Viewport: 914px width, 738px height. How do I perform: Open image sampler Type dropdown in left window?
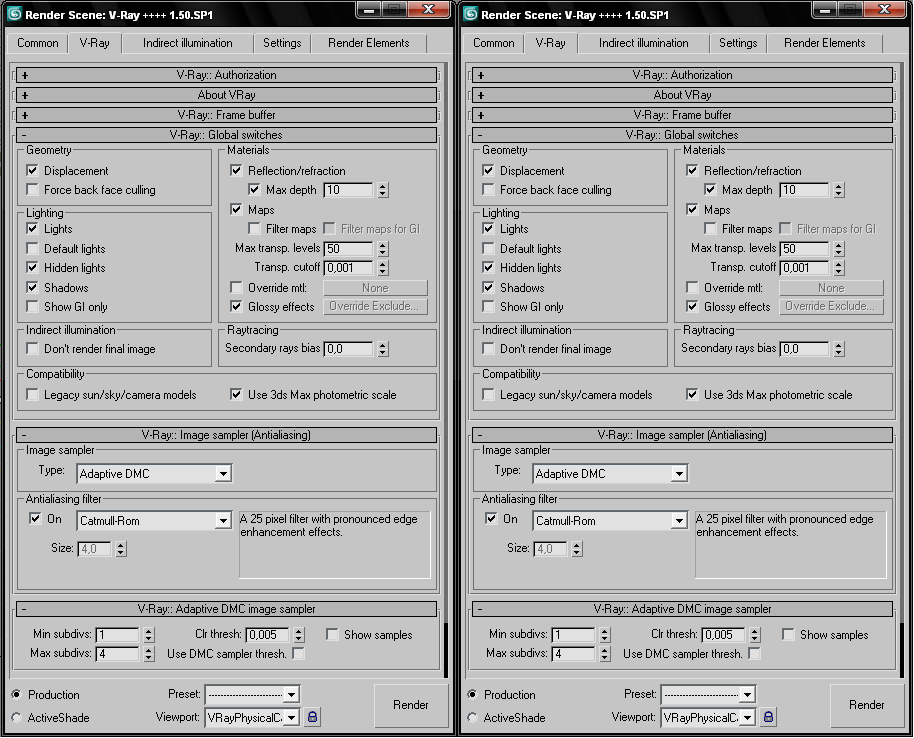pyautogui.click(x=223, y=474)
